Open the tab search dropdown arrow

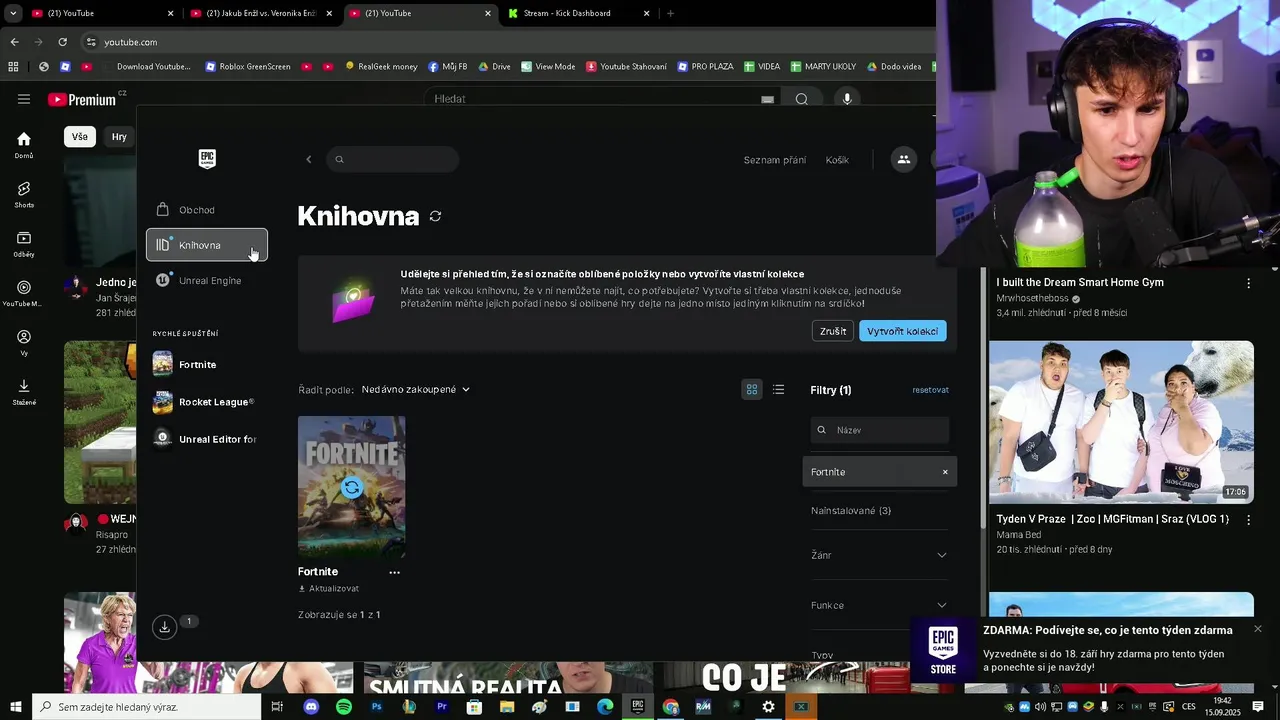(13, 13)
